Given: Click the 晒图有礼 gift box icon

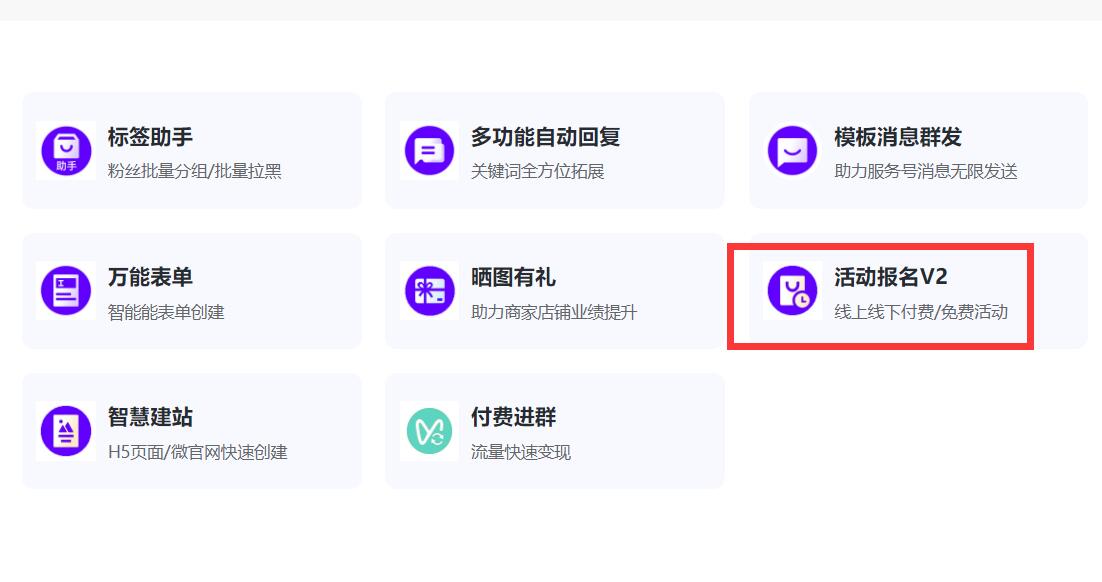Looking at the screenshot, I should 428,290.
